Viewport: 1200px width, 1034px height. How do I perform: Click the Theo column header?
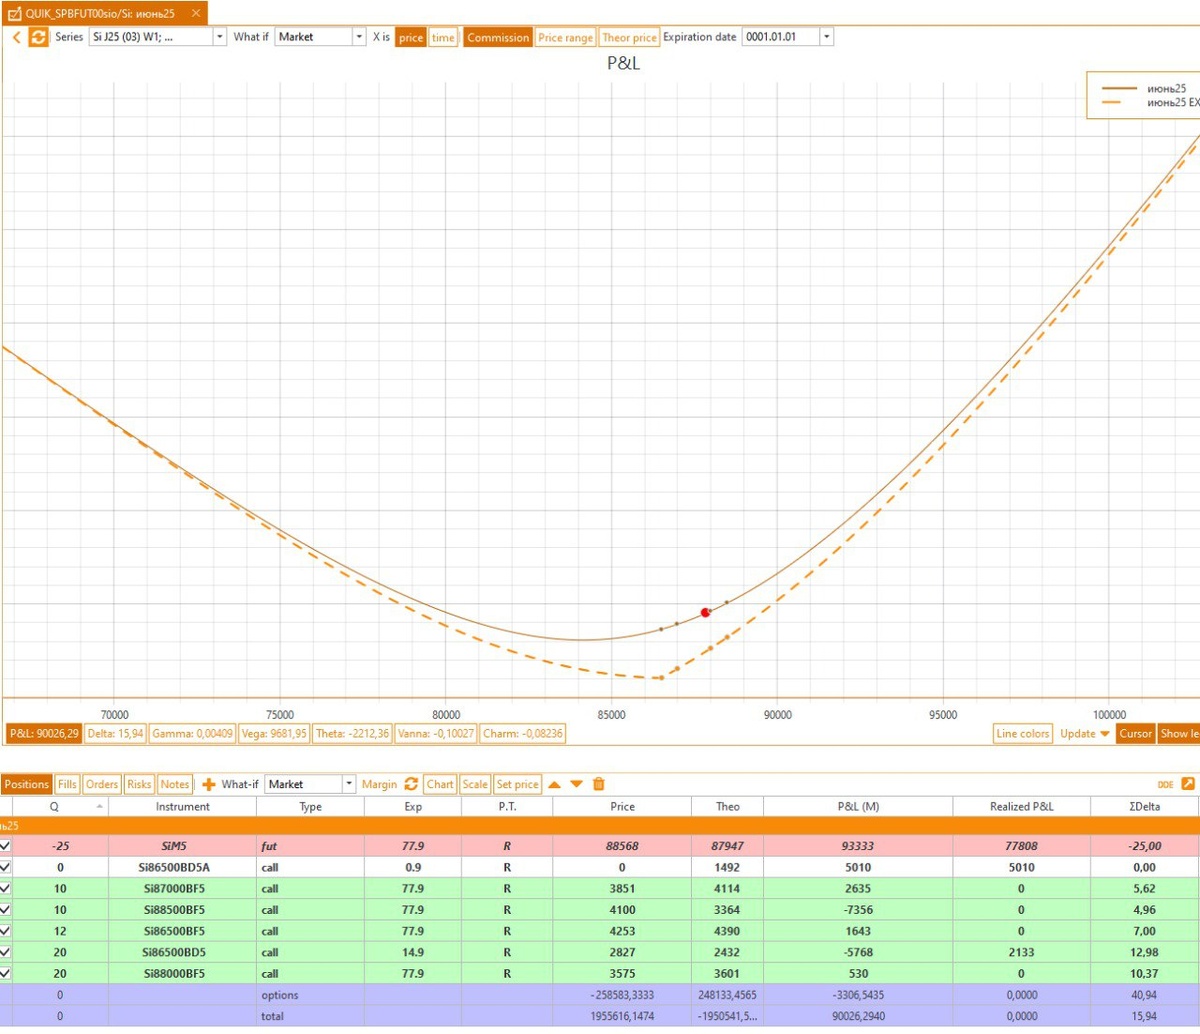728,806
